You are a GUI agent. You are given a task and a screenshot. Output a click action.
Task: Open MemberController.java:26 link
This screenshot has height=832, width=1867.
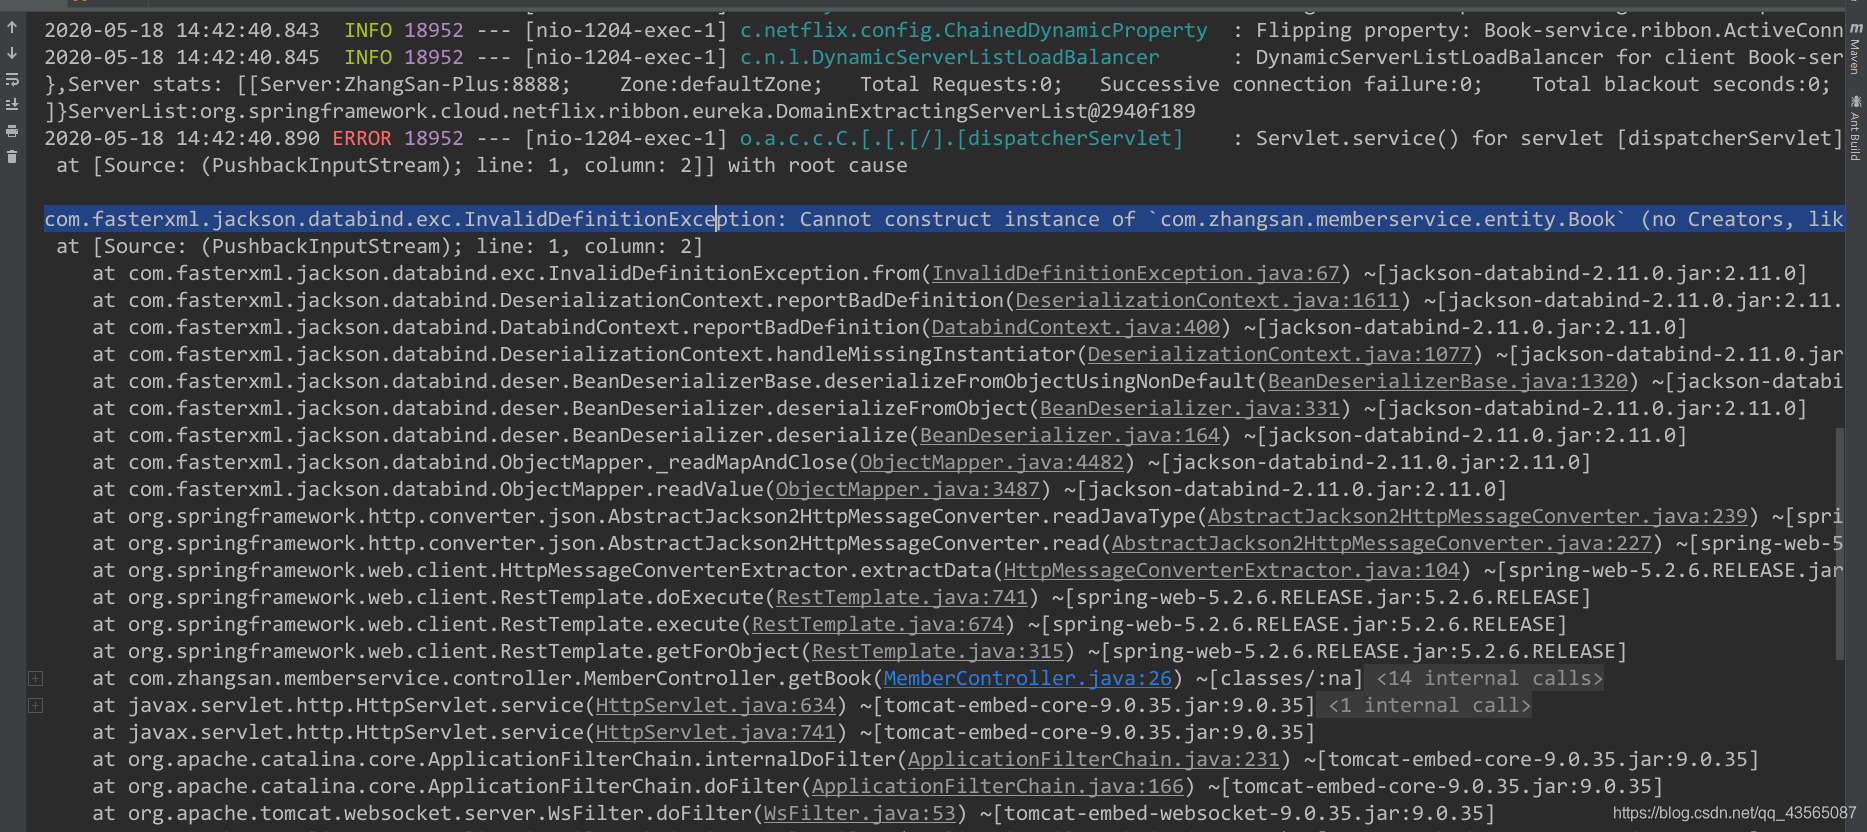(x=1027, y=678)
